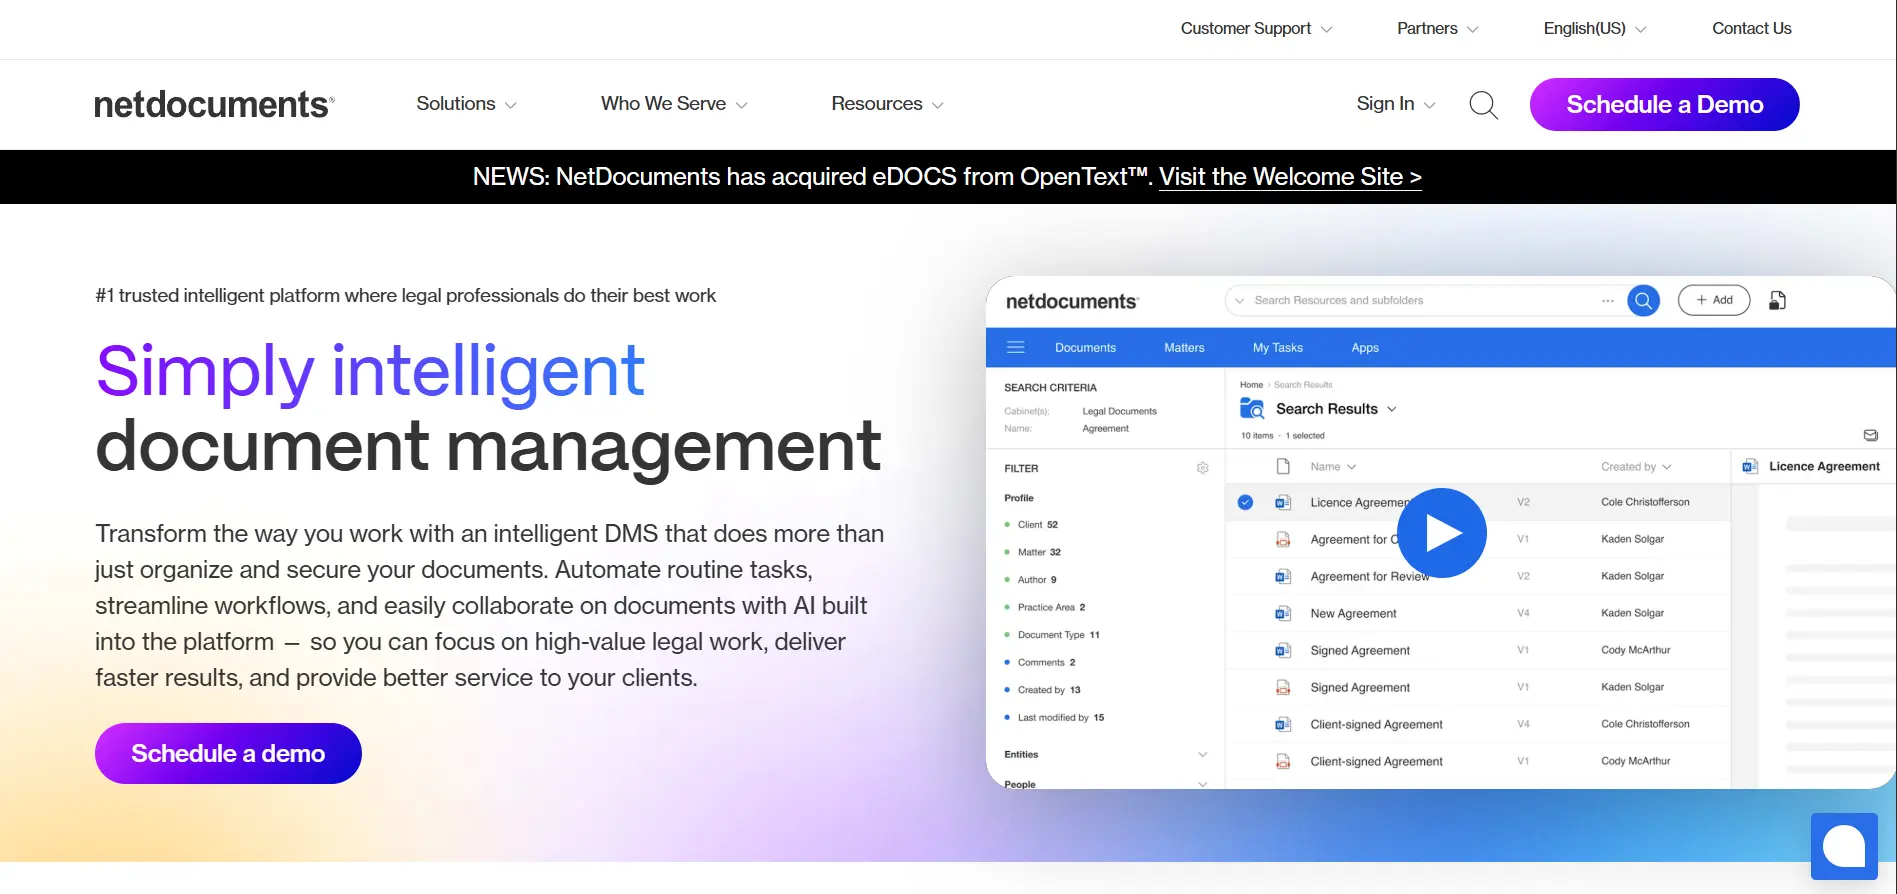Click Word icon in Licence Agreement preview panel
1897x894 pixels.
1750,466
